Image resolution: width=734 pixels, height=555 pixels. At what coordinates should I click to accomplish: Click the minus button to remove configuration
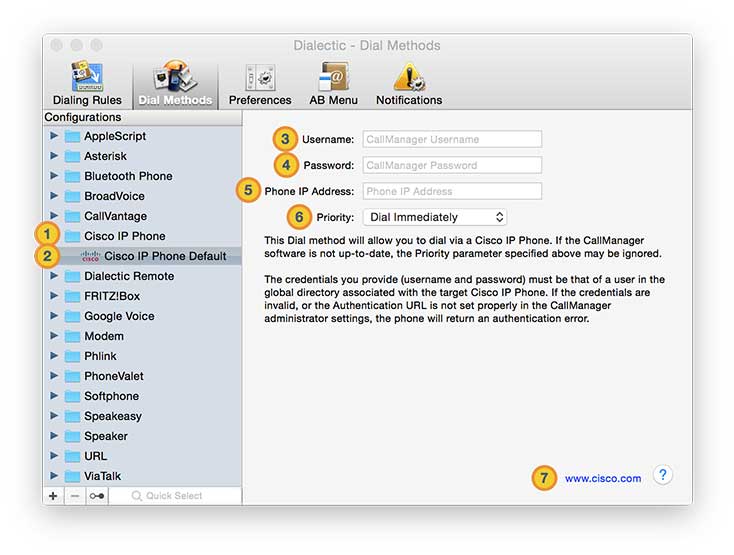(75, 496)
